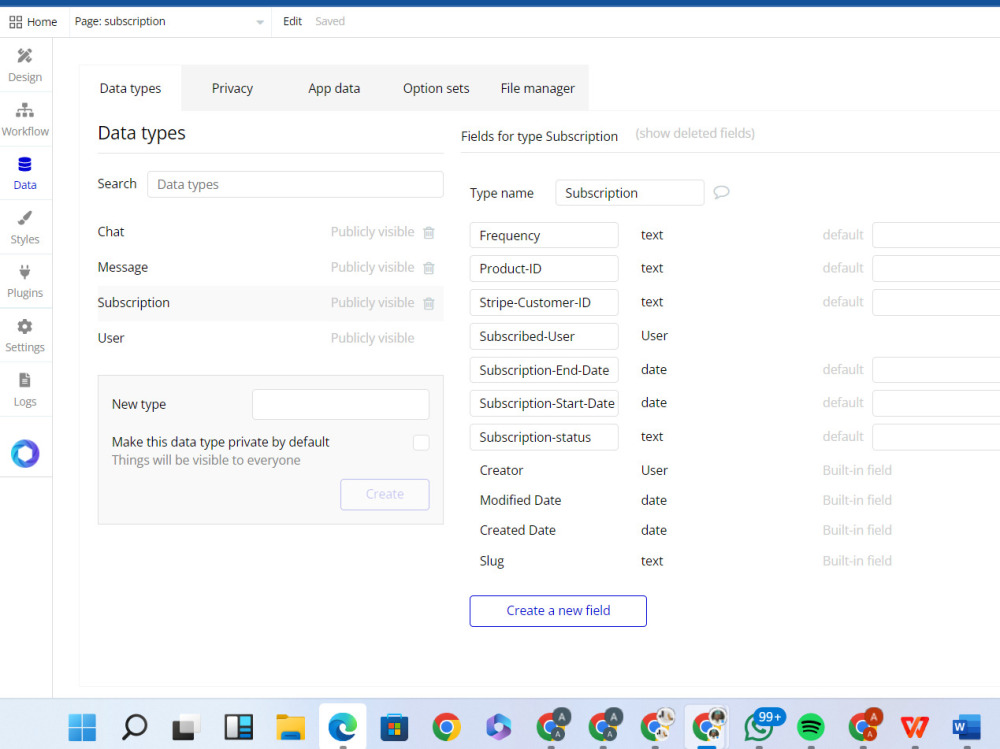Delete the Message data type via trash icon
Viewport: 1000px width, 749px height.
coord(429,267)
